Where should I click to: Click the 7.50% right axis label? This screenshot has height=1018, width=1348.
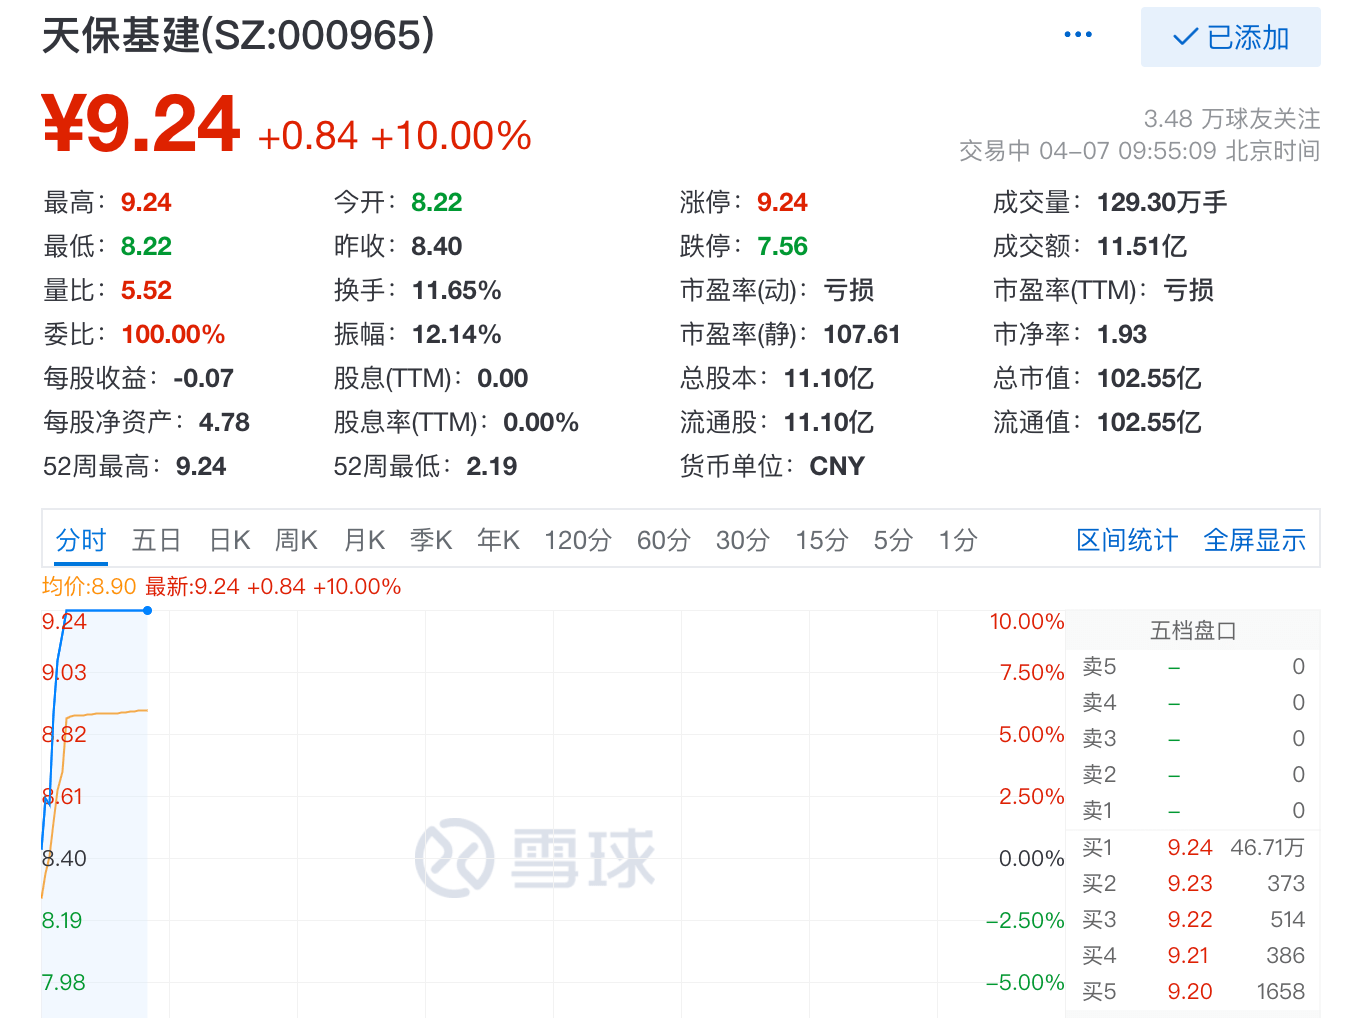click(x=1032, y=672)
